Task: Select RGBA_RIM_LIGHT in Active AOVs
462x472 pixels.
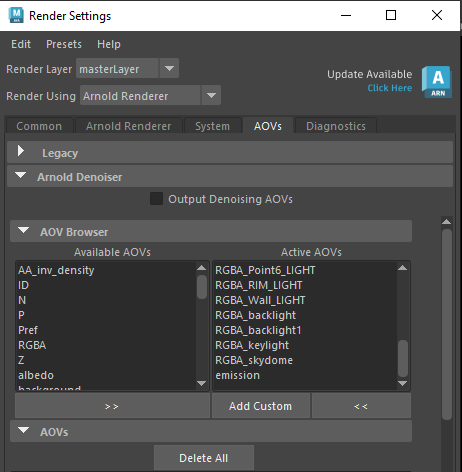Action: [259, 285]
